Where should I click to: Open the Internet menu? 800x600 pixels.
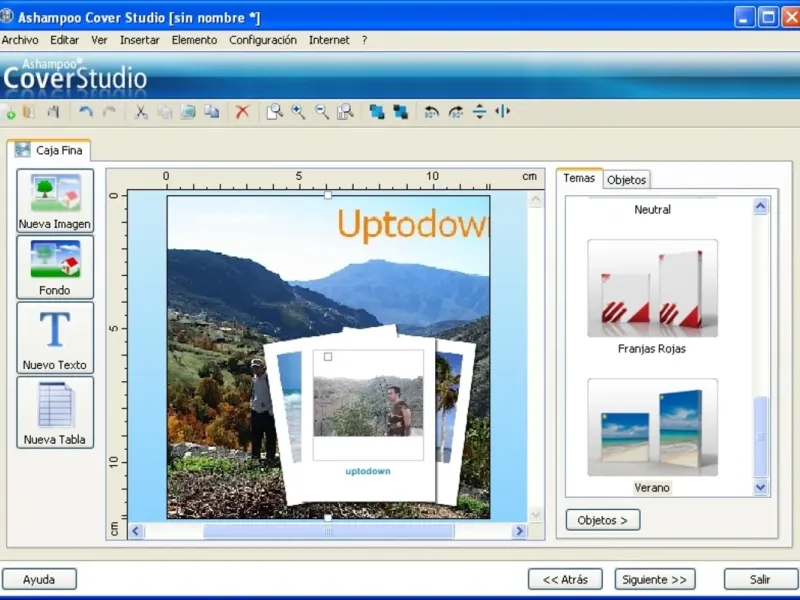point(329,40)
